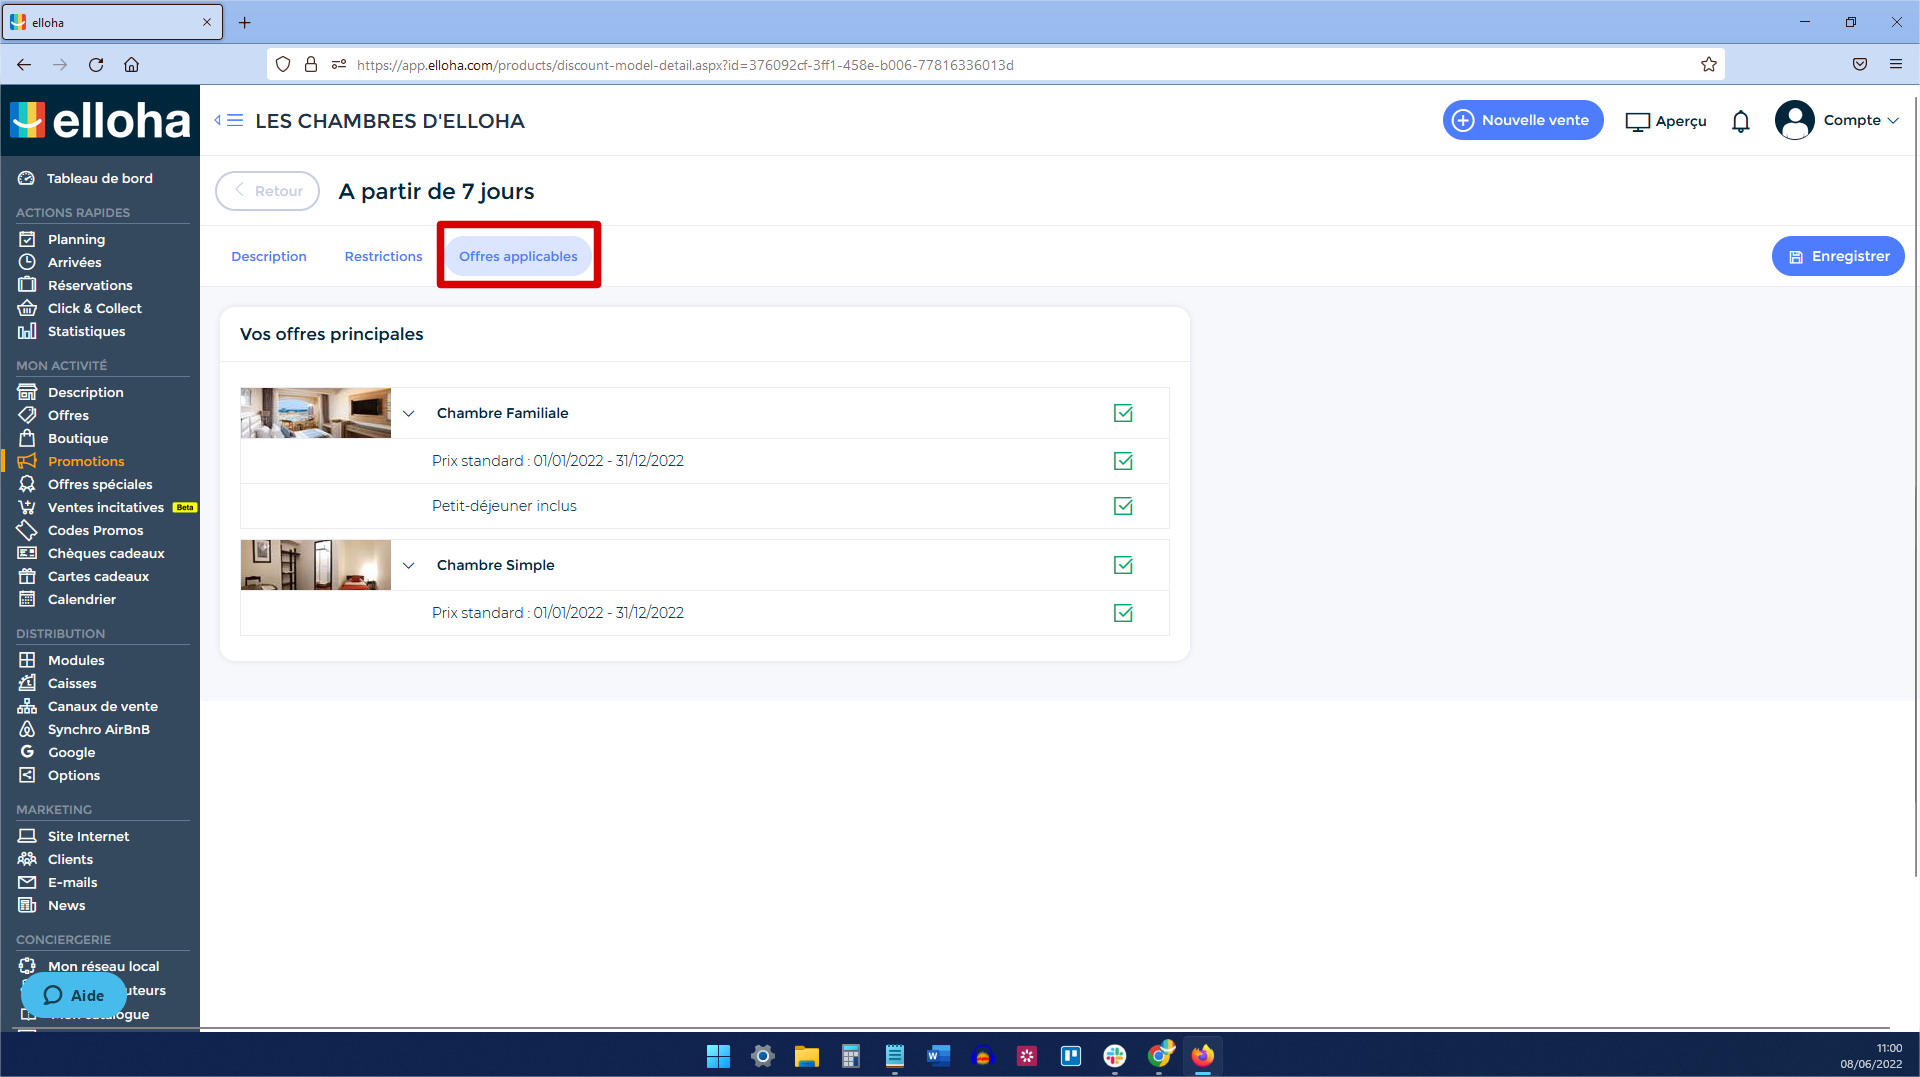
Task: Open Word from taskbar
Action: pyautogui.click(x=938, y=1056)
